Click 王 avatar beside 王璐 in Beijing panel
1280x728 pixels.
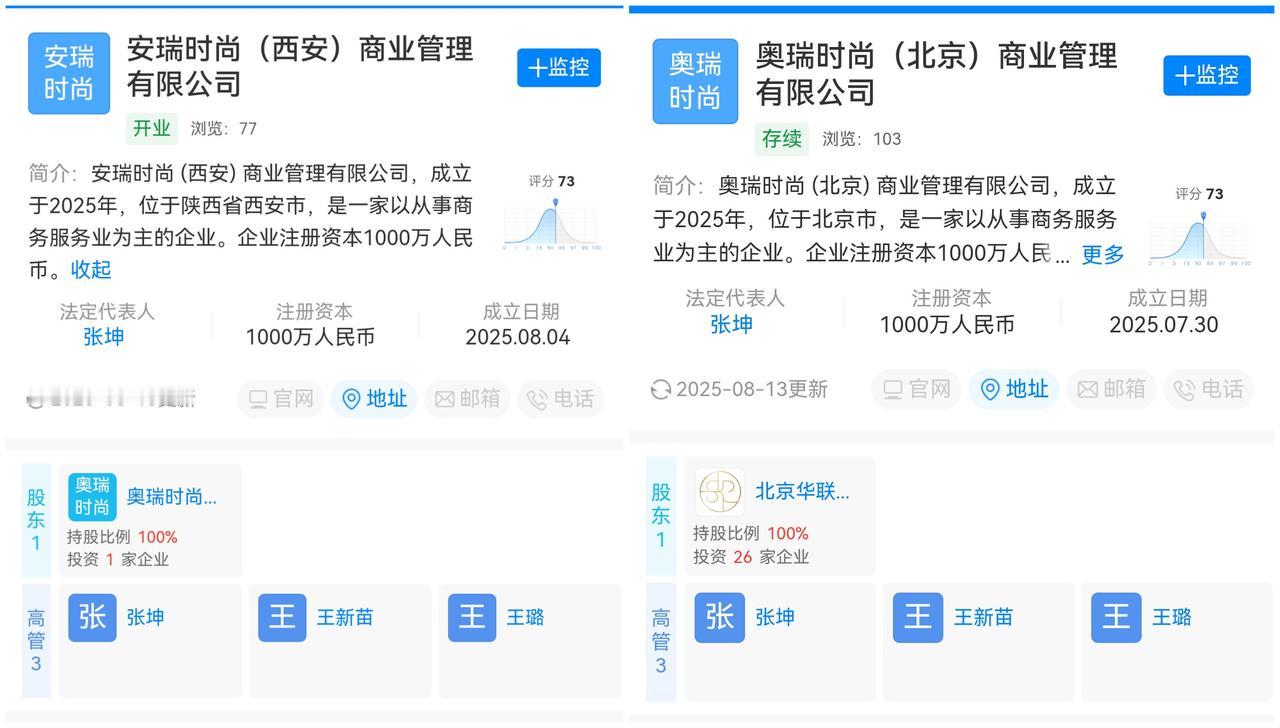(x=1116, y=617)
